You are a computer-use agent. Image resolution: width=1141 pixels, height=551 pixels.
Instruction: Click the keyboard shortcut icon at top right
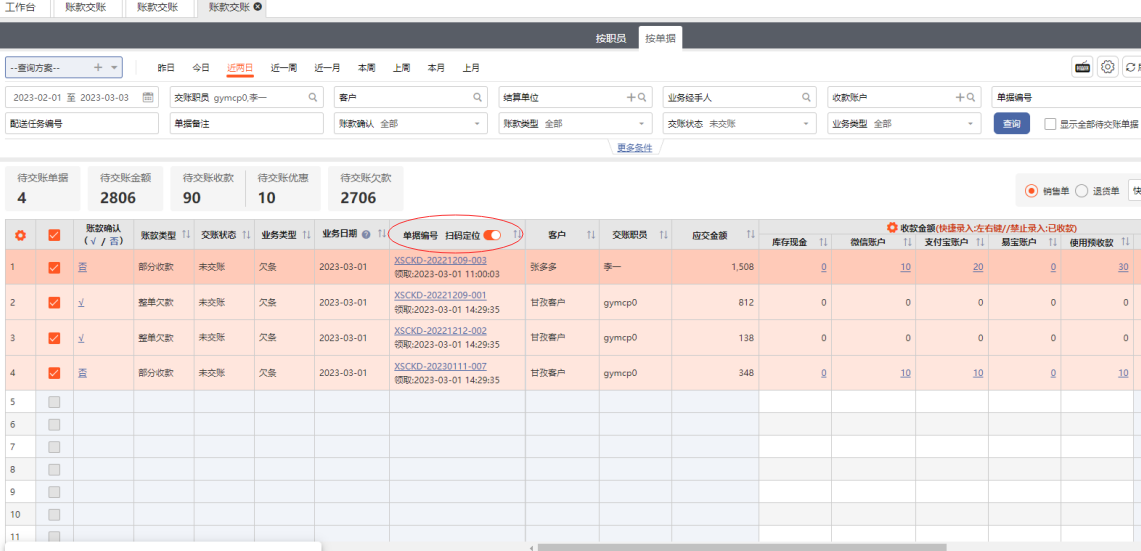(1082, 67)
